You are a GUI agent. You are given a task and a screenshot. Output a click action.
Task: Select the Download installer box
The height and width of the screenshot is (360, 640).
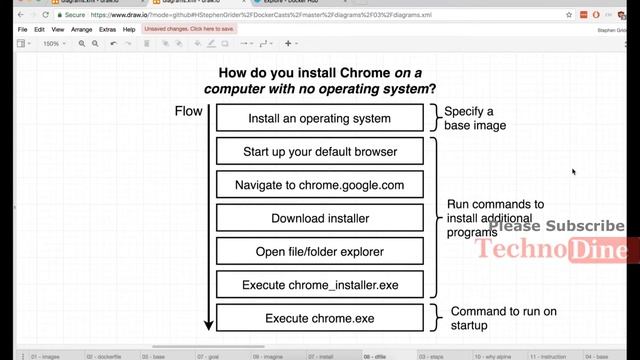pyautogui.click(x=320, y=218)
